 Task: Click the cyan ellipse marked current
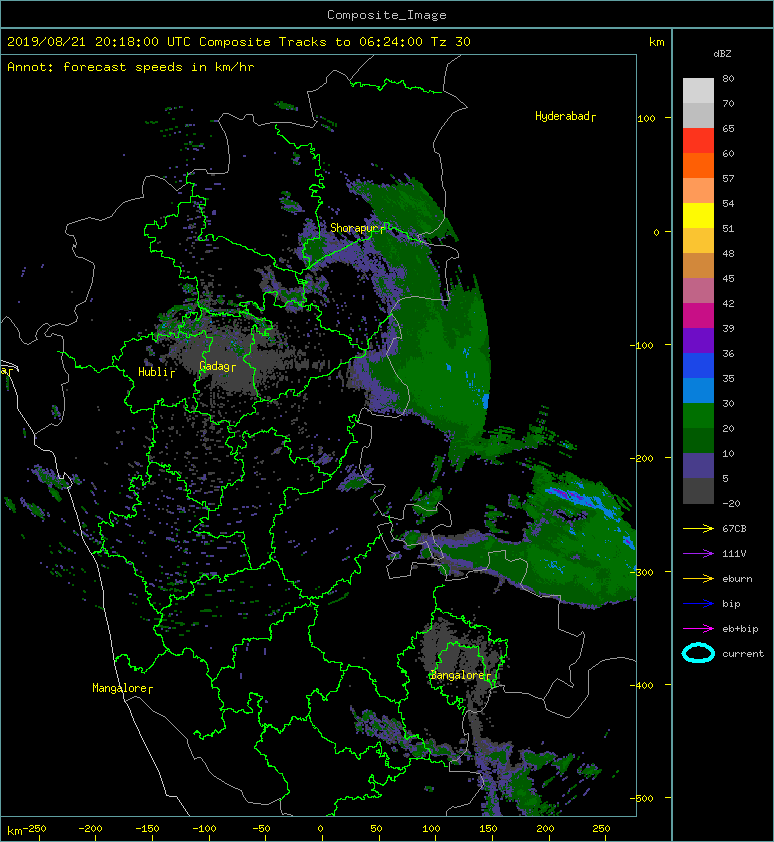(698, 653)
